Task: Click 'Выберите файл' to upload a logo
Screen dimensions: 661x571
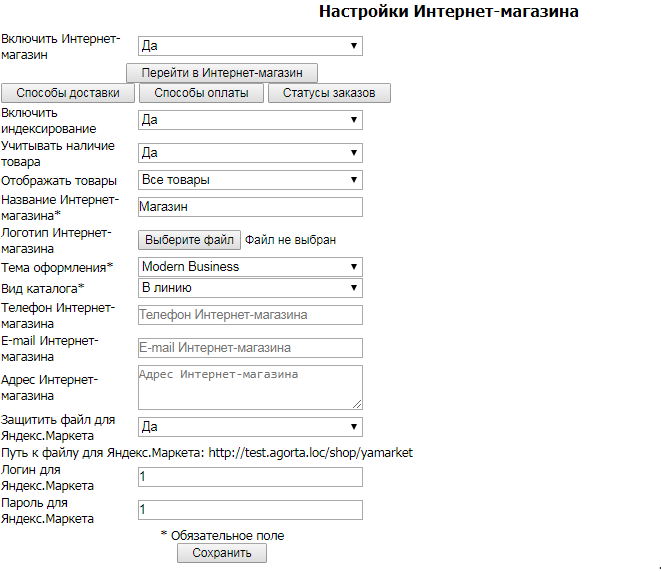Action: click(189, 240)
